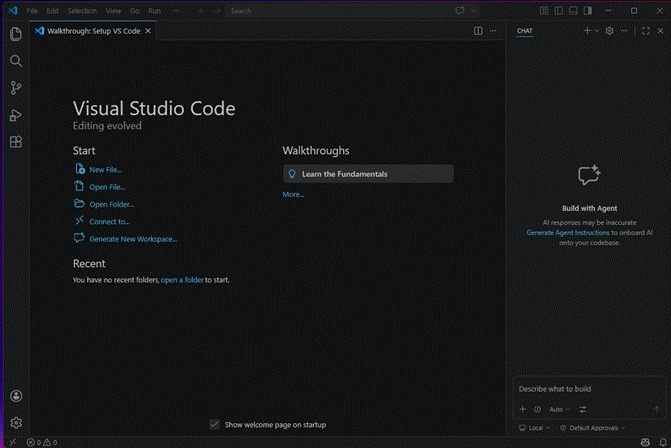Click the Copilot status bar icon

tap(645, 442)
